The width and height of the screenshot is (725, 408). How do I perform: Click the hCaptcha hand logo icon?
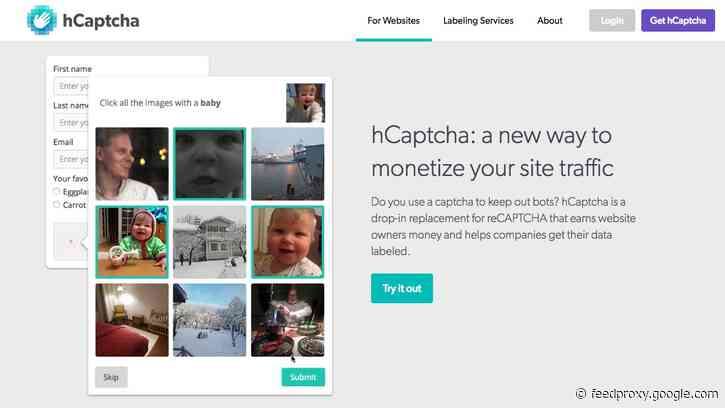[42, 20]
